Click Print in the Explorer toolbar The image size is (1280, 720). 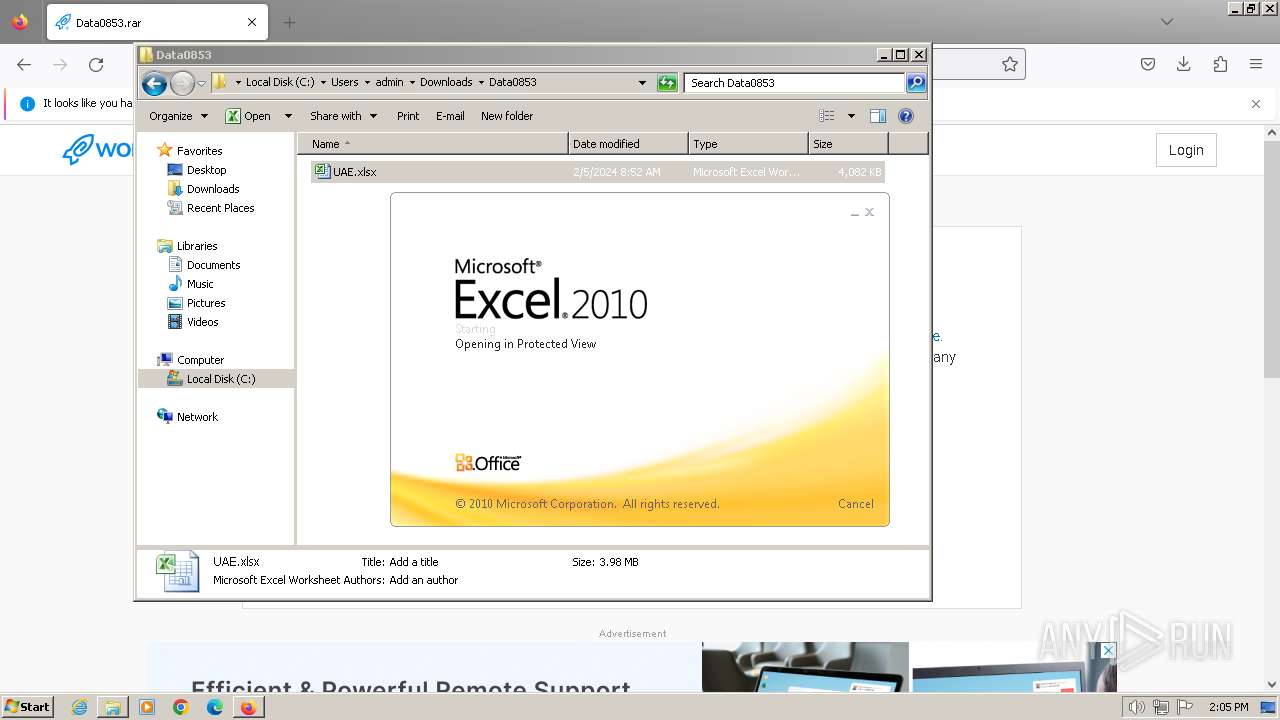pos(408,116)
